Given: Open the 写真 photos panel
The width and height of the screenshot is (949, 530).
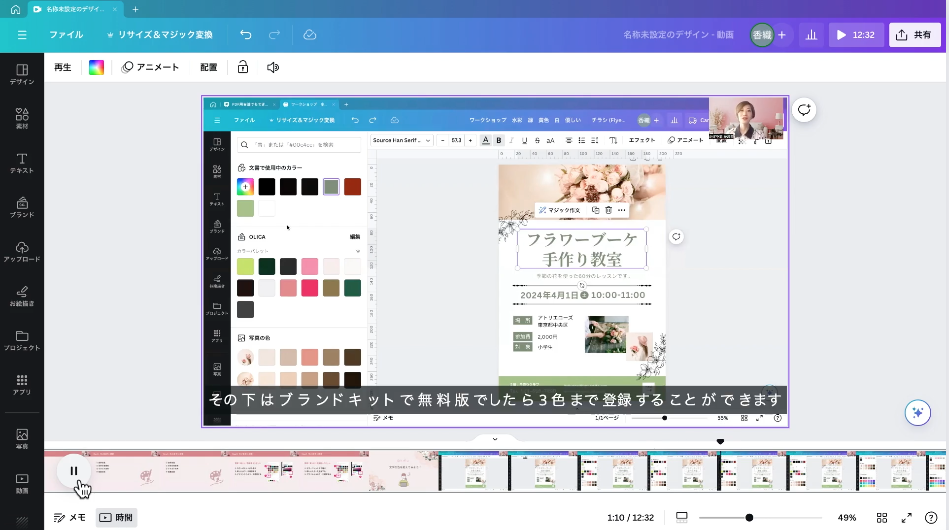Looking at the screenshot, I should (x=22, y=439).
